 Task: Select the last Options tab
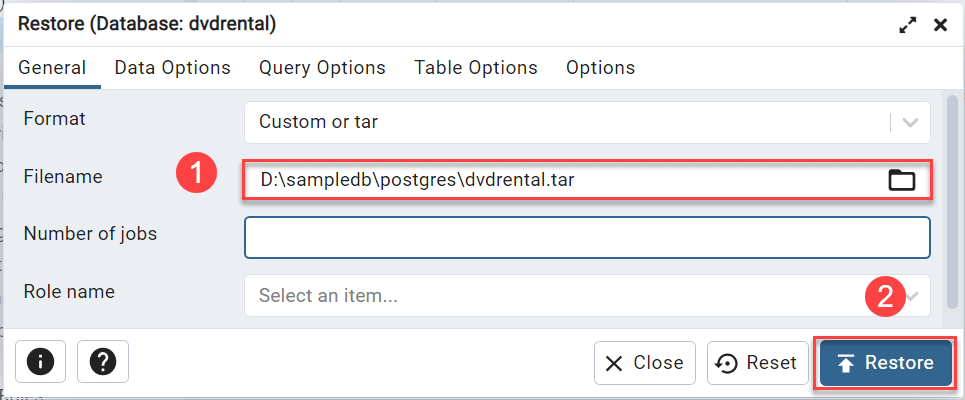(600, 68)
